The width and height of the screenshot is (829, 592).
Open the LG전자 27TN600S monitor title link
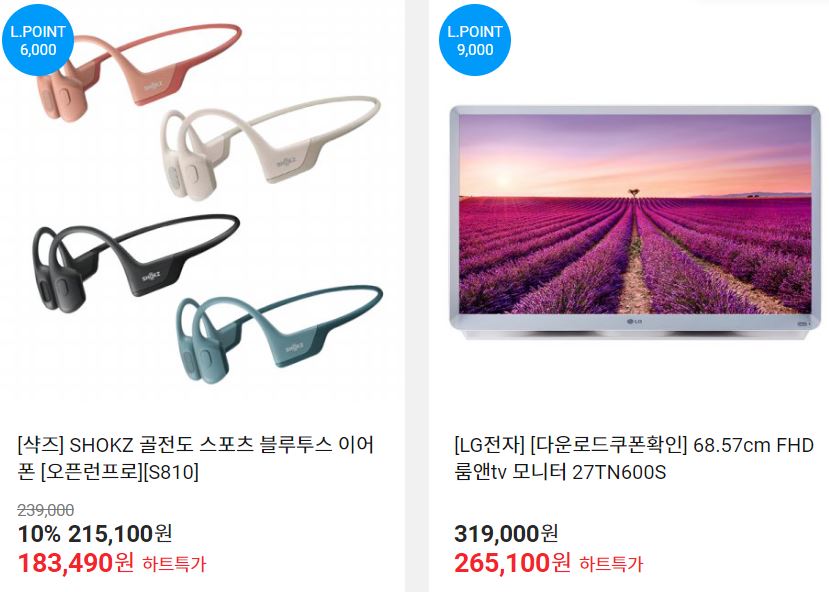tap(634, 458)
